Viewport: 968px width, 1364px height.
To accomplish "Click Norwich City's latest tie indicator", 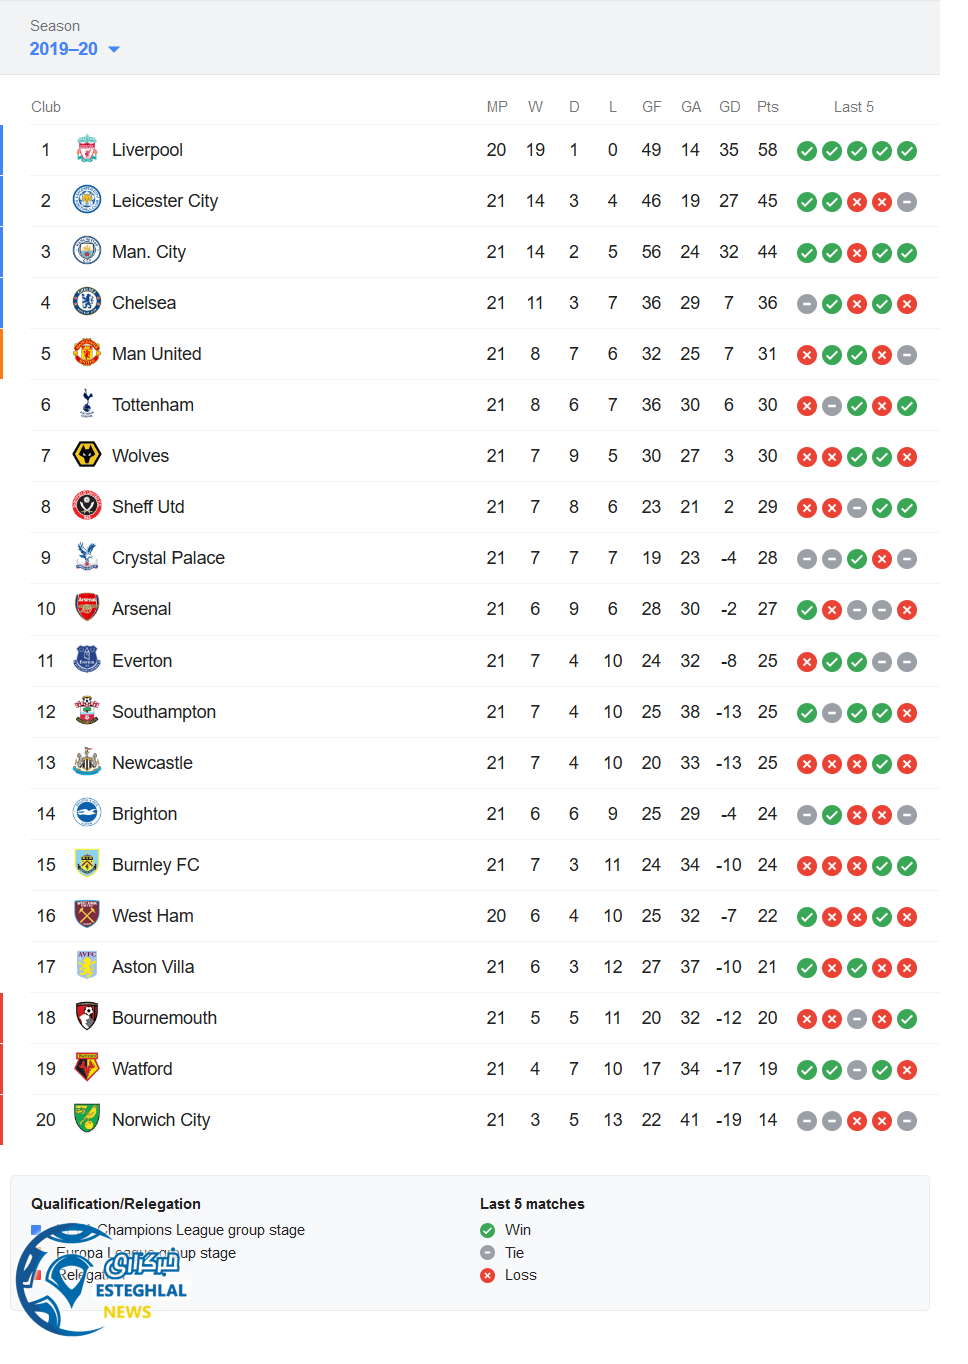I will 907,1121.
